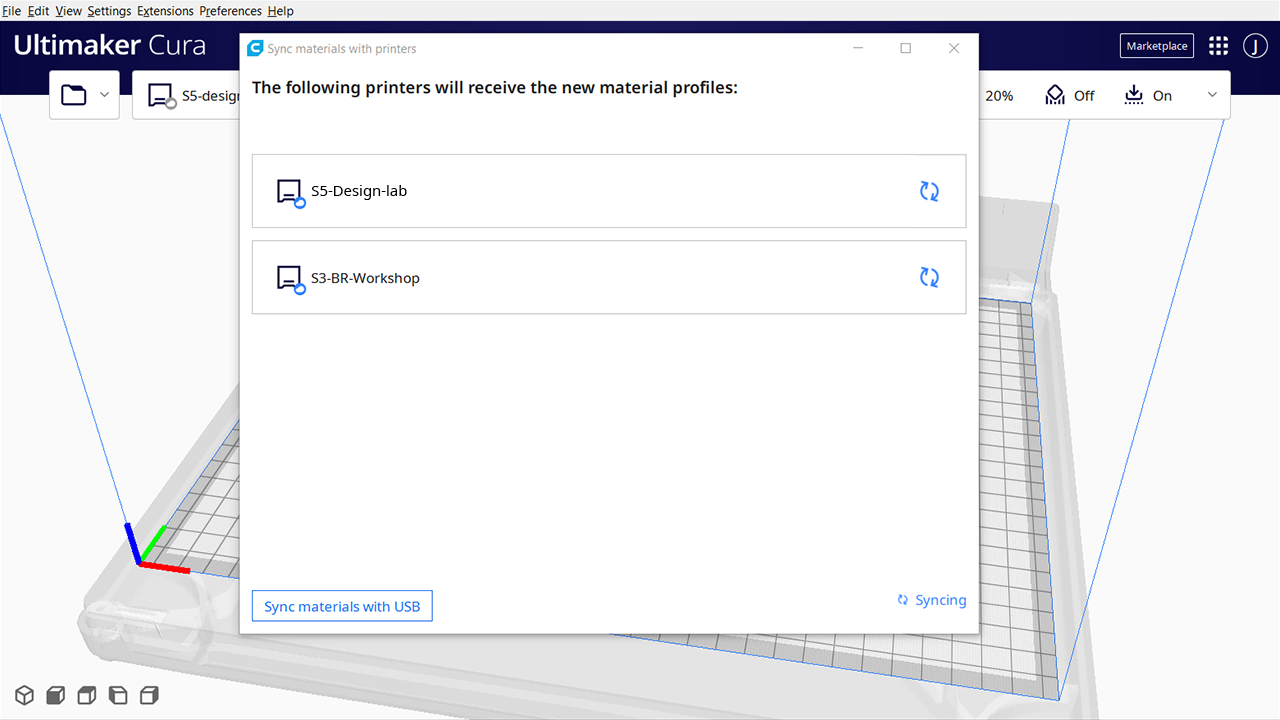Click the printer icon beside S5-design in toolbar
Screen dimensions: 1280x720
point(161,96)
